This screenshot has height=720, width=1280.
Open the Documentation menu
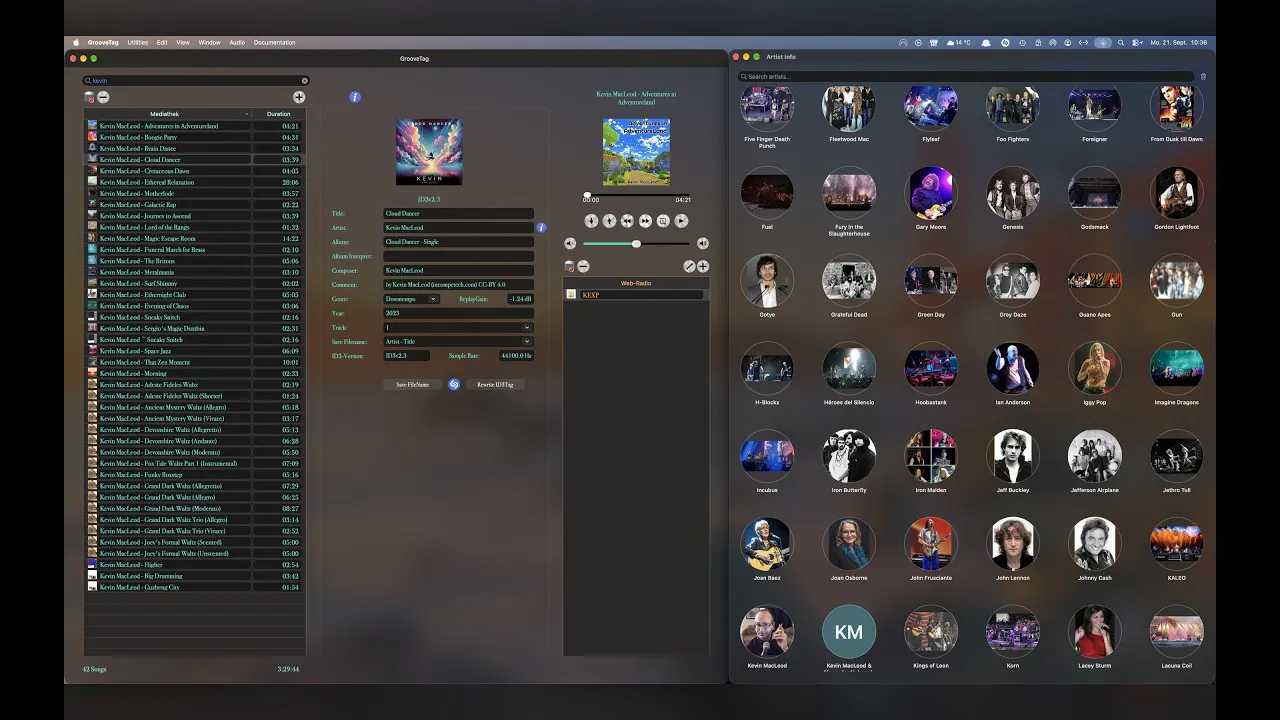tap(275, 43)
